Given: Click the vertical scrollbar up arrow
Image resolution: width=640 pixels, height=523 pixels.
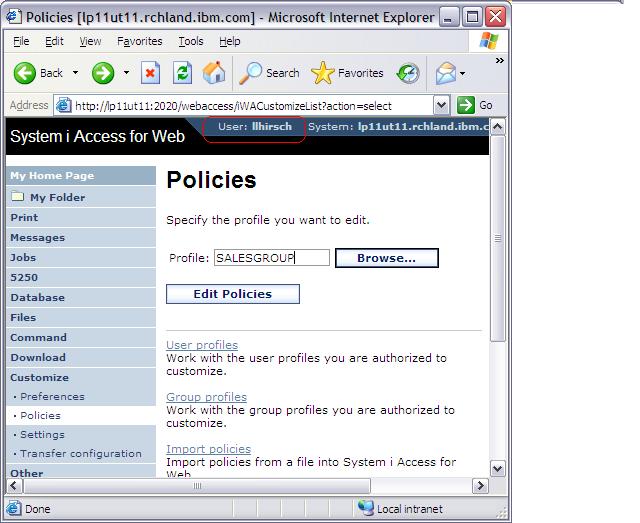Looking at the screenshot, I should [x=498, y=126].
